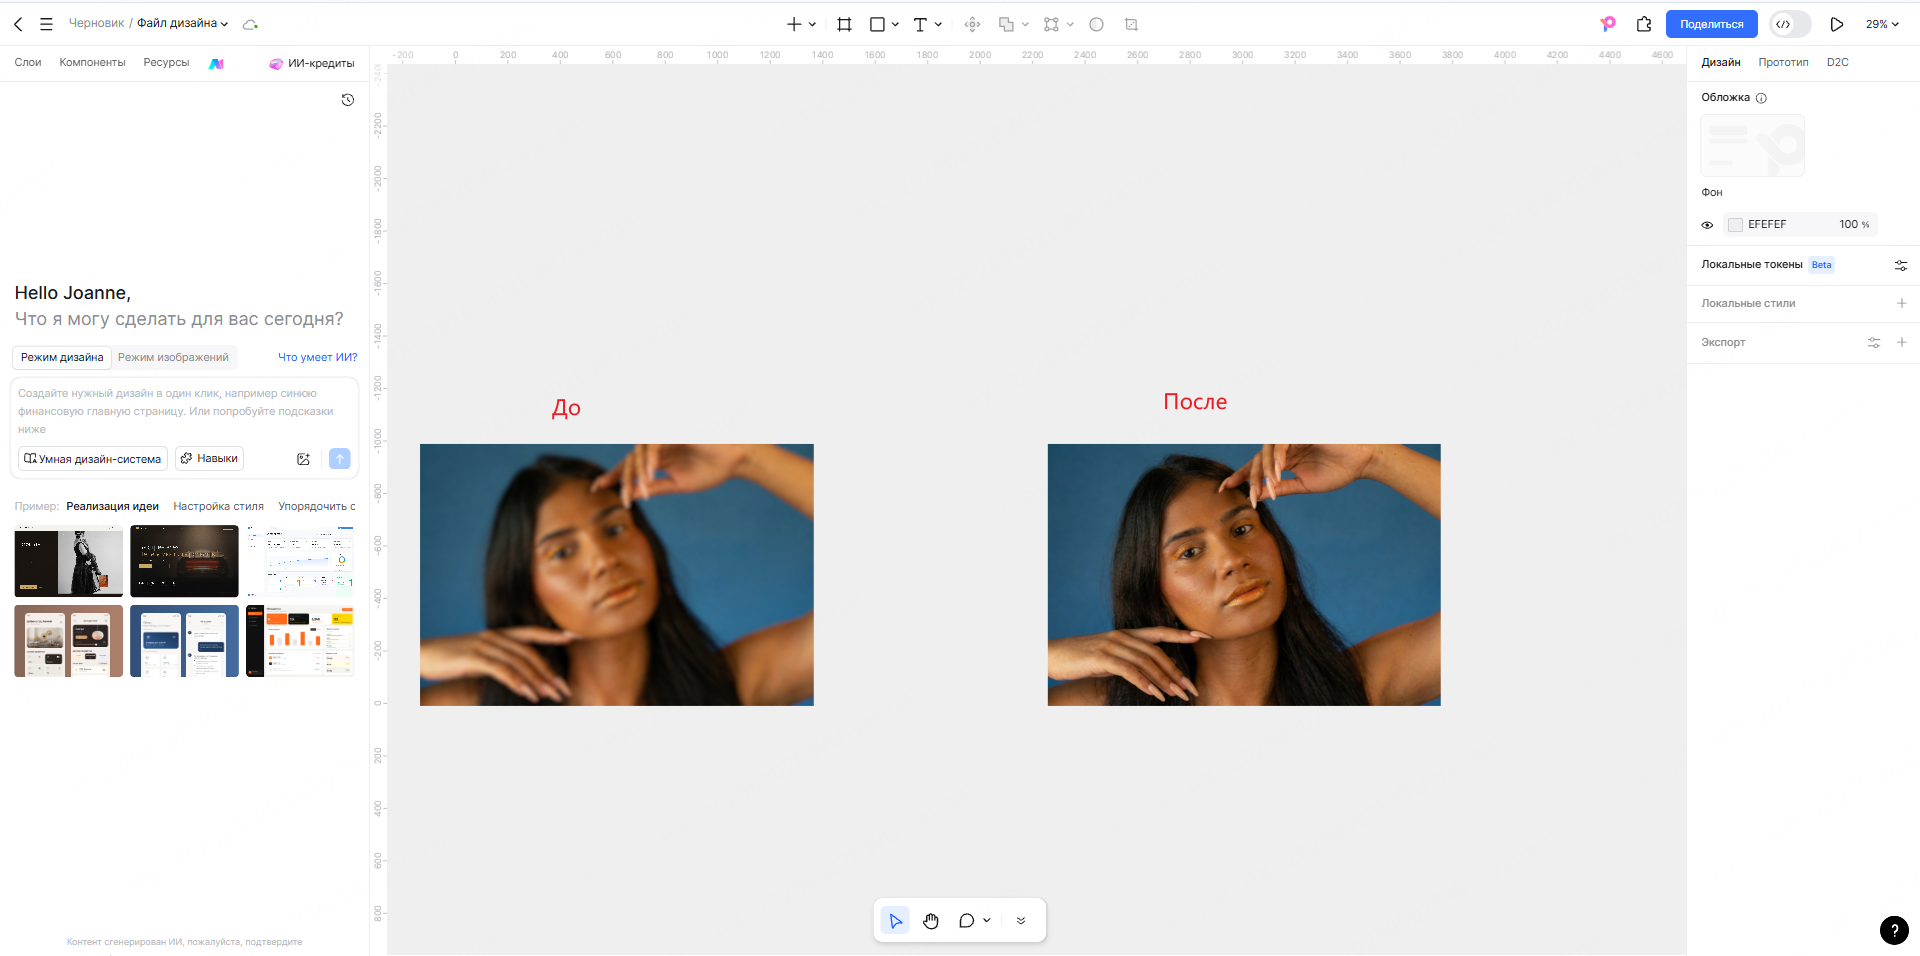Screen dimensions: 1920x956
Task: Go back using the top-left arrow
Action: [18, 24]
